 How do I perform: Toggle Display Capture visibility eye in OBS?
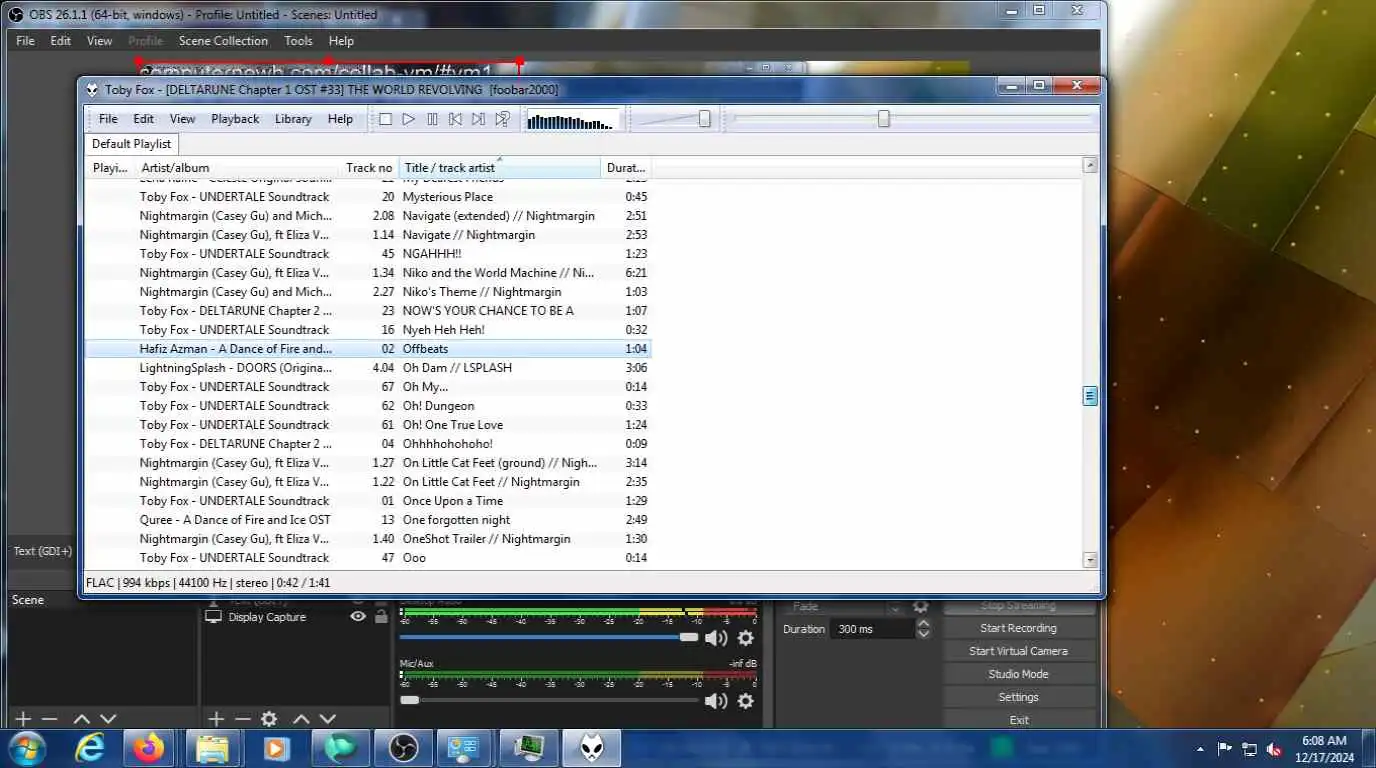click(358, 617)
